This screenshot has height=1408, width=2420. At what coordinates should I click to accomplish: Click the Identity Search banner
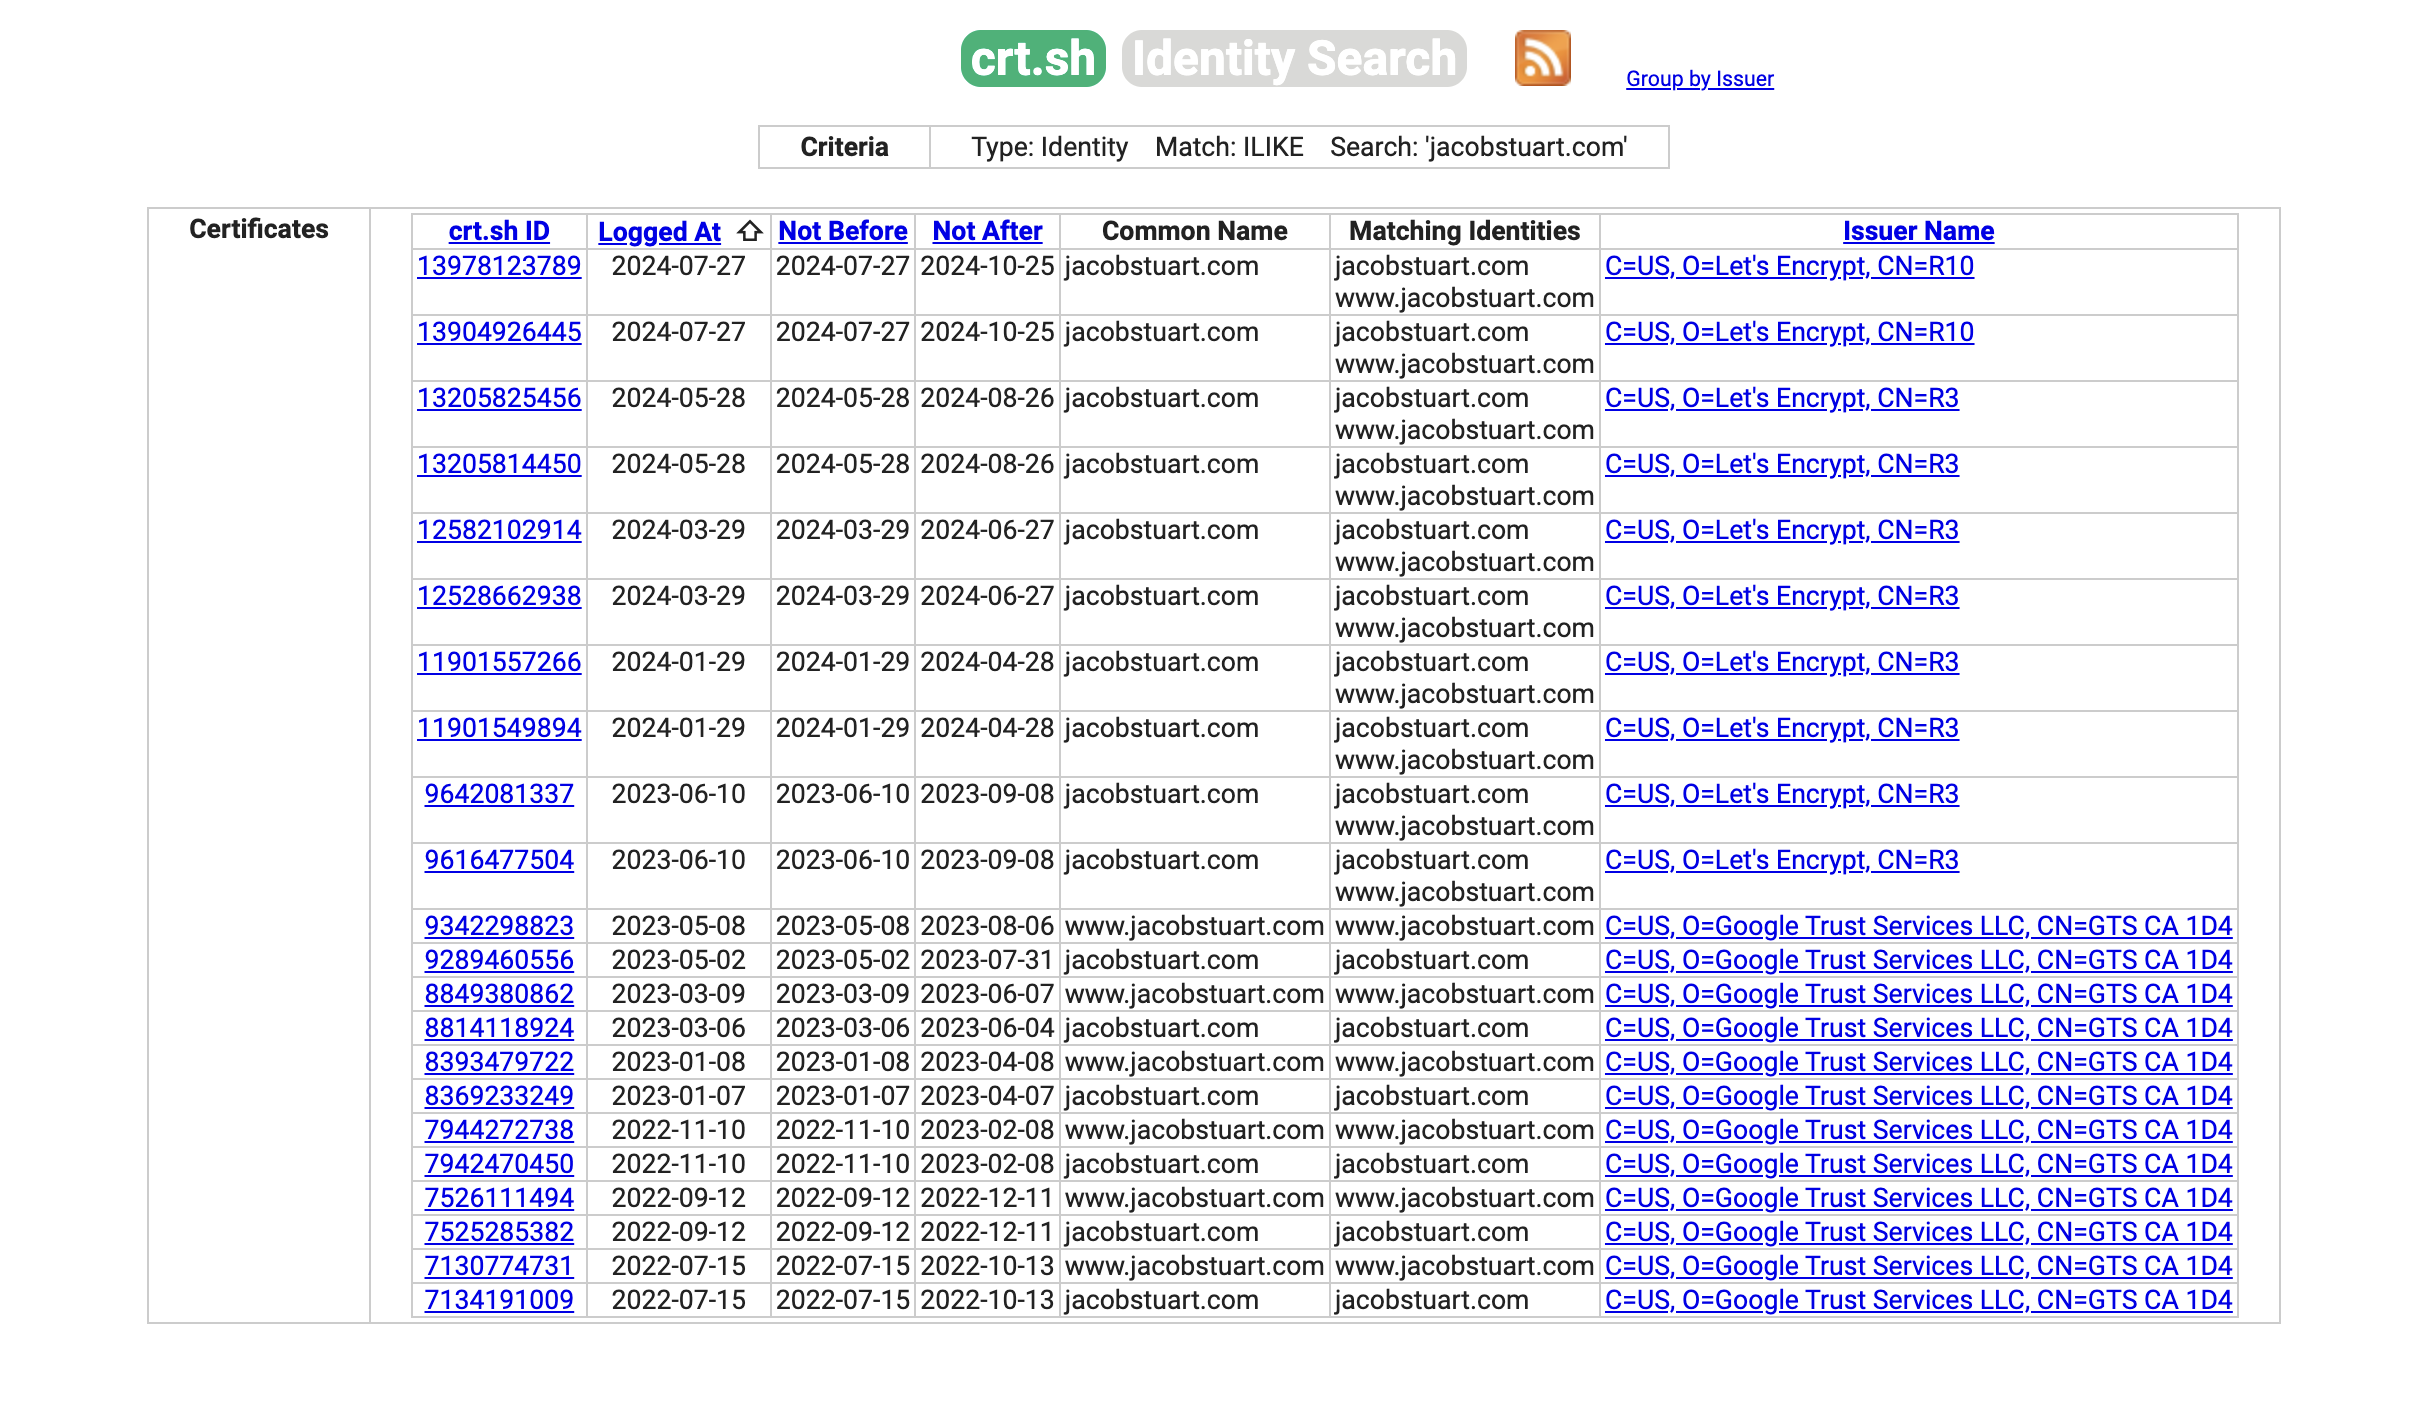[x=1294, y=58]
